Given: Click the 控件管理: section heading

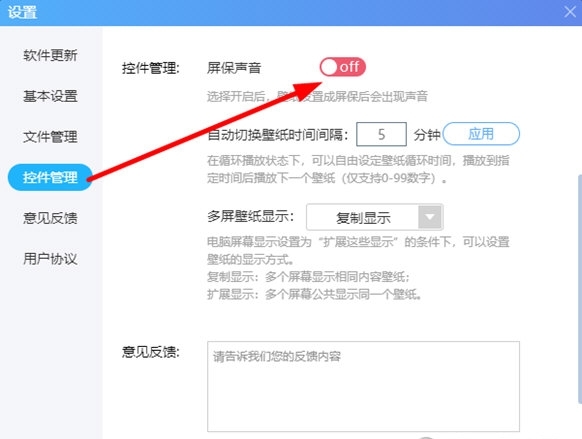Looking at the screenshot, I should coord(151,68).
